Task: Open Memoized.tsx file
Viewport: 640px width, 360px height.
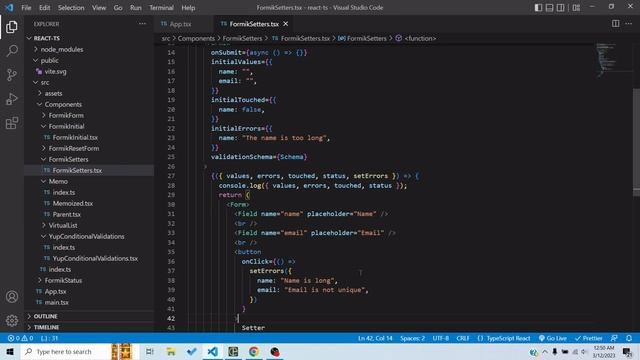Action: [x=89, y=203]
